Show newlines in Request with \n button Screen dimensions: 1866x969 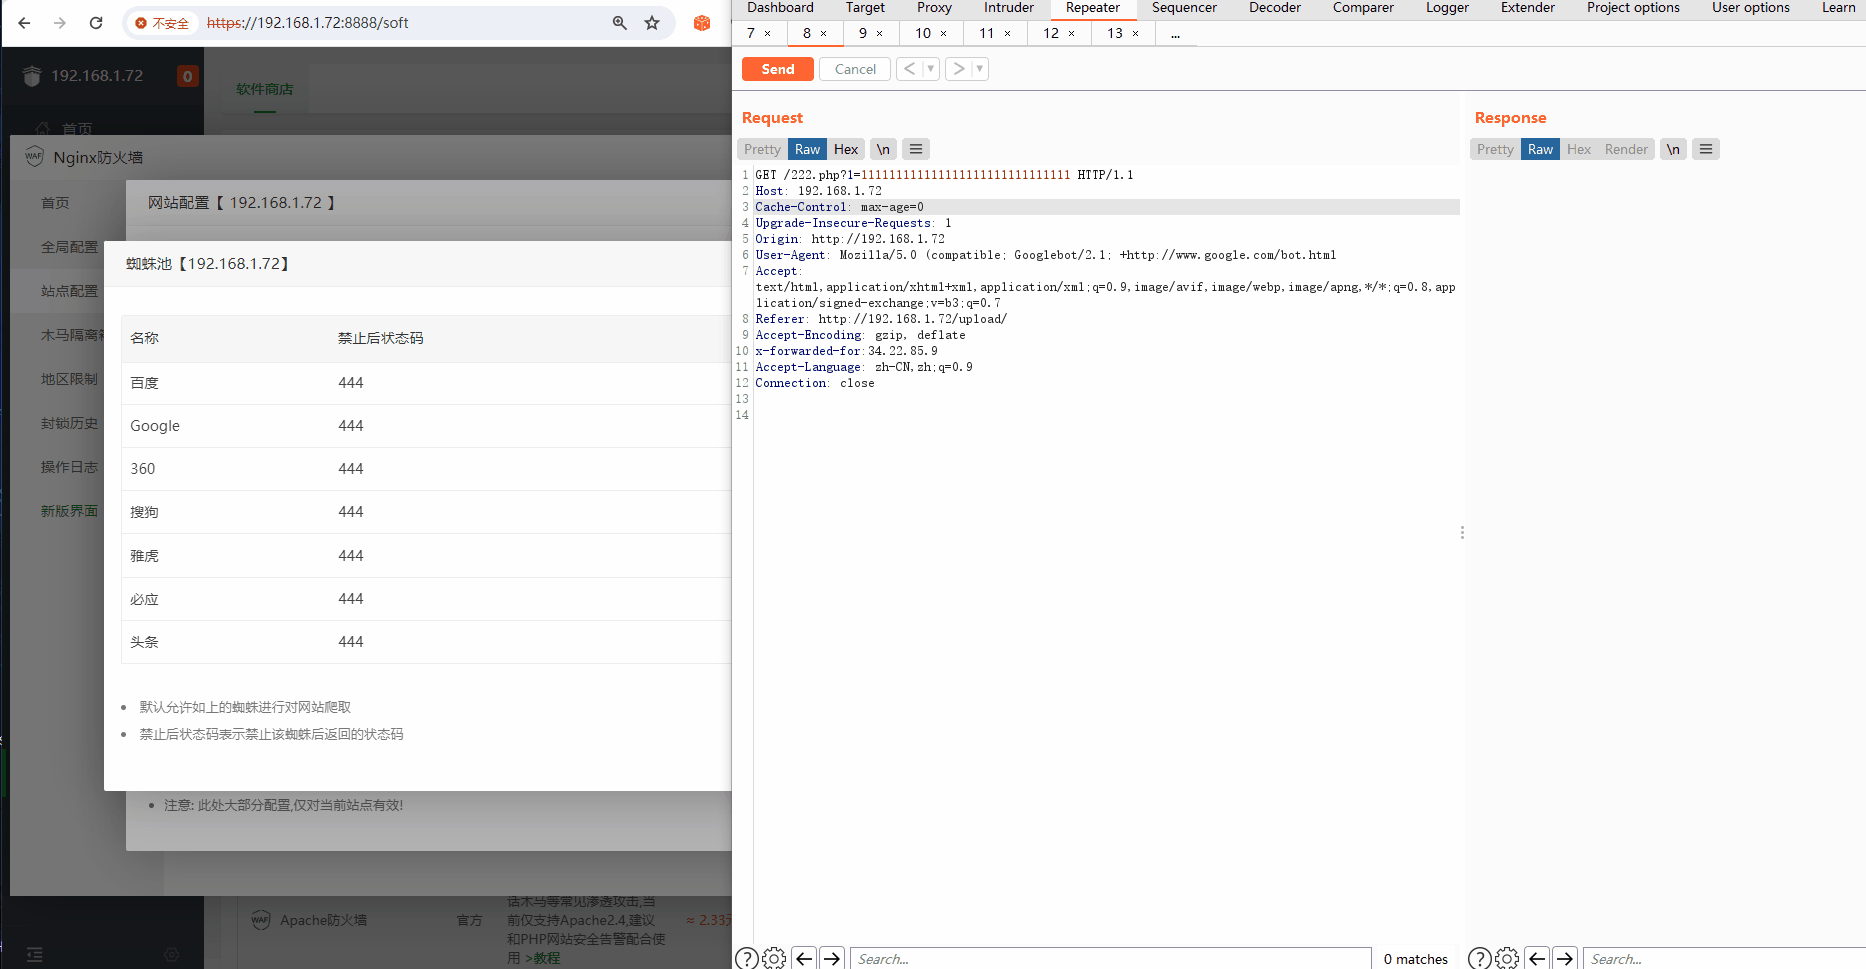pyautogui.click(x=883, y=149)
